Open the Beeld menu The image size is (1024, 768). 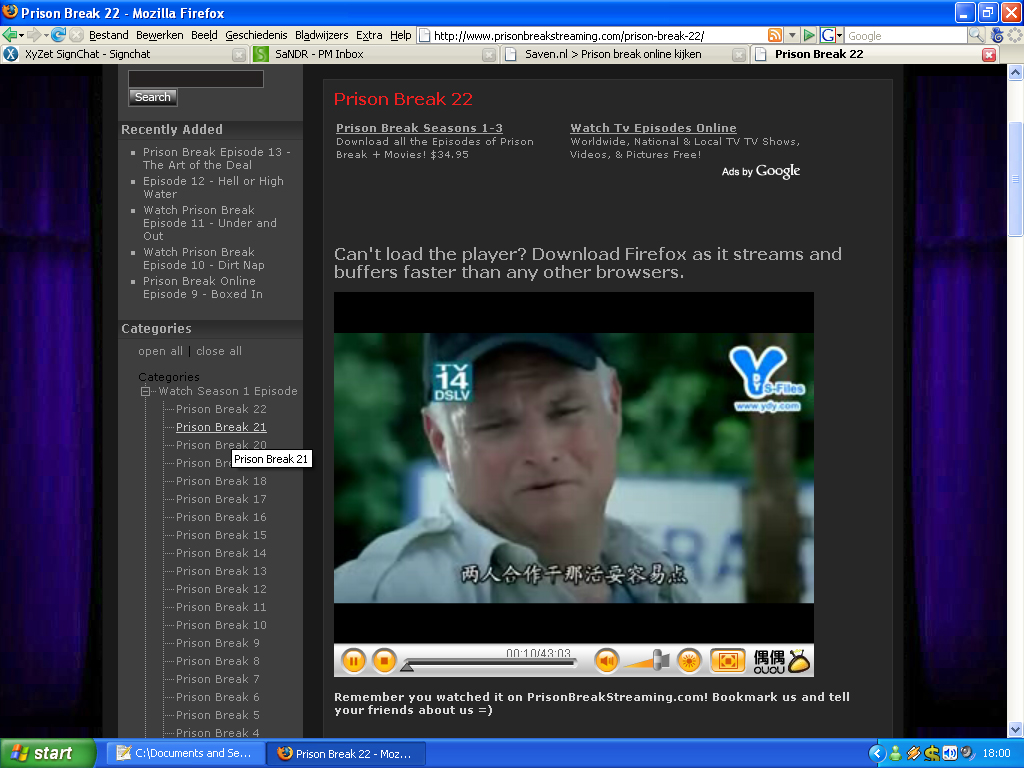(204, 35)
